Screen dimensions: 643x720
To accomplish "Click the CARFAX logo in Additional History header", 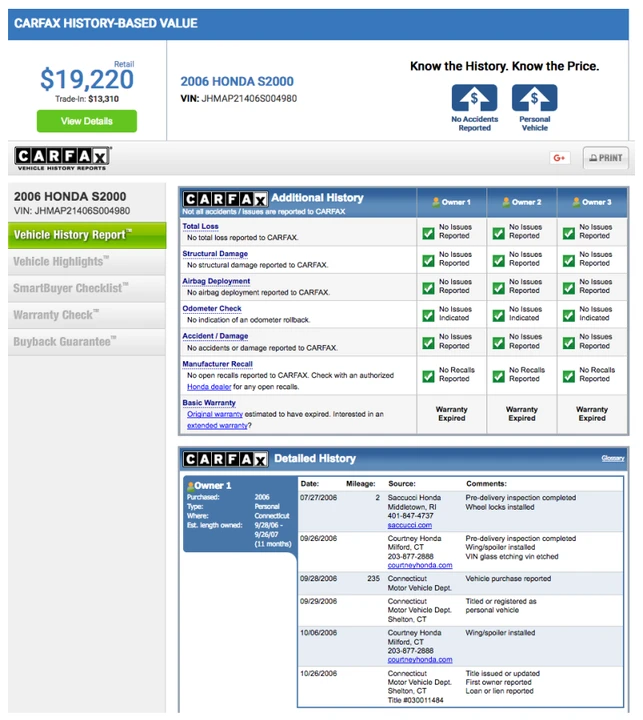I will (x=225, y=199).
